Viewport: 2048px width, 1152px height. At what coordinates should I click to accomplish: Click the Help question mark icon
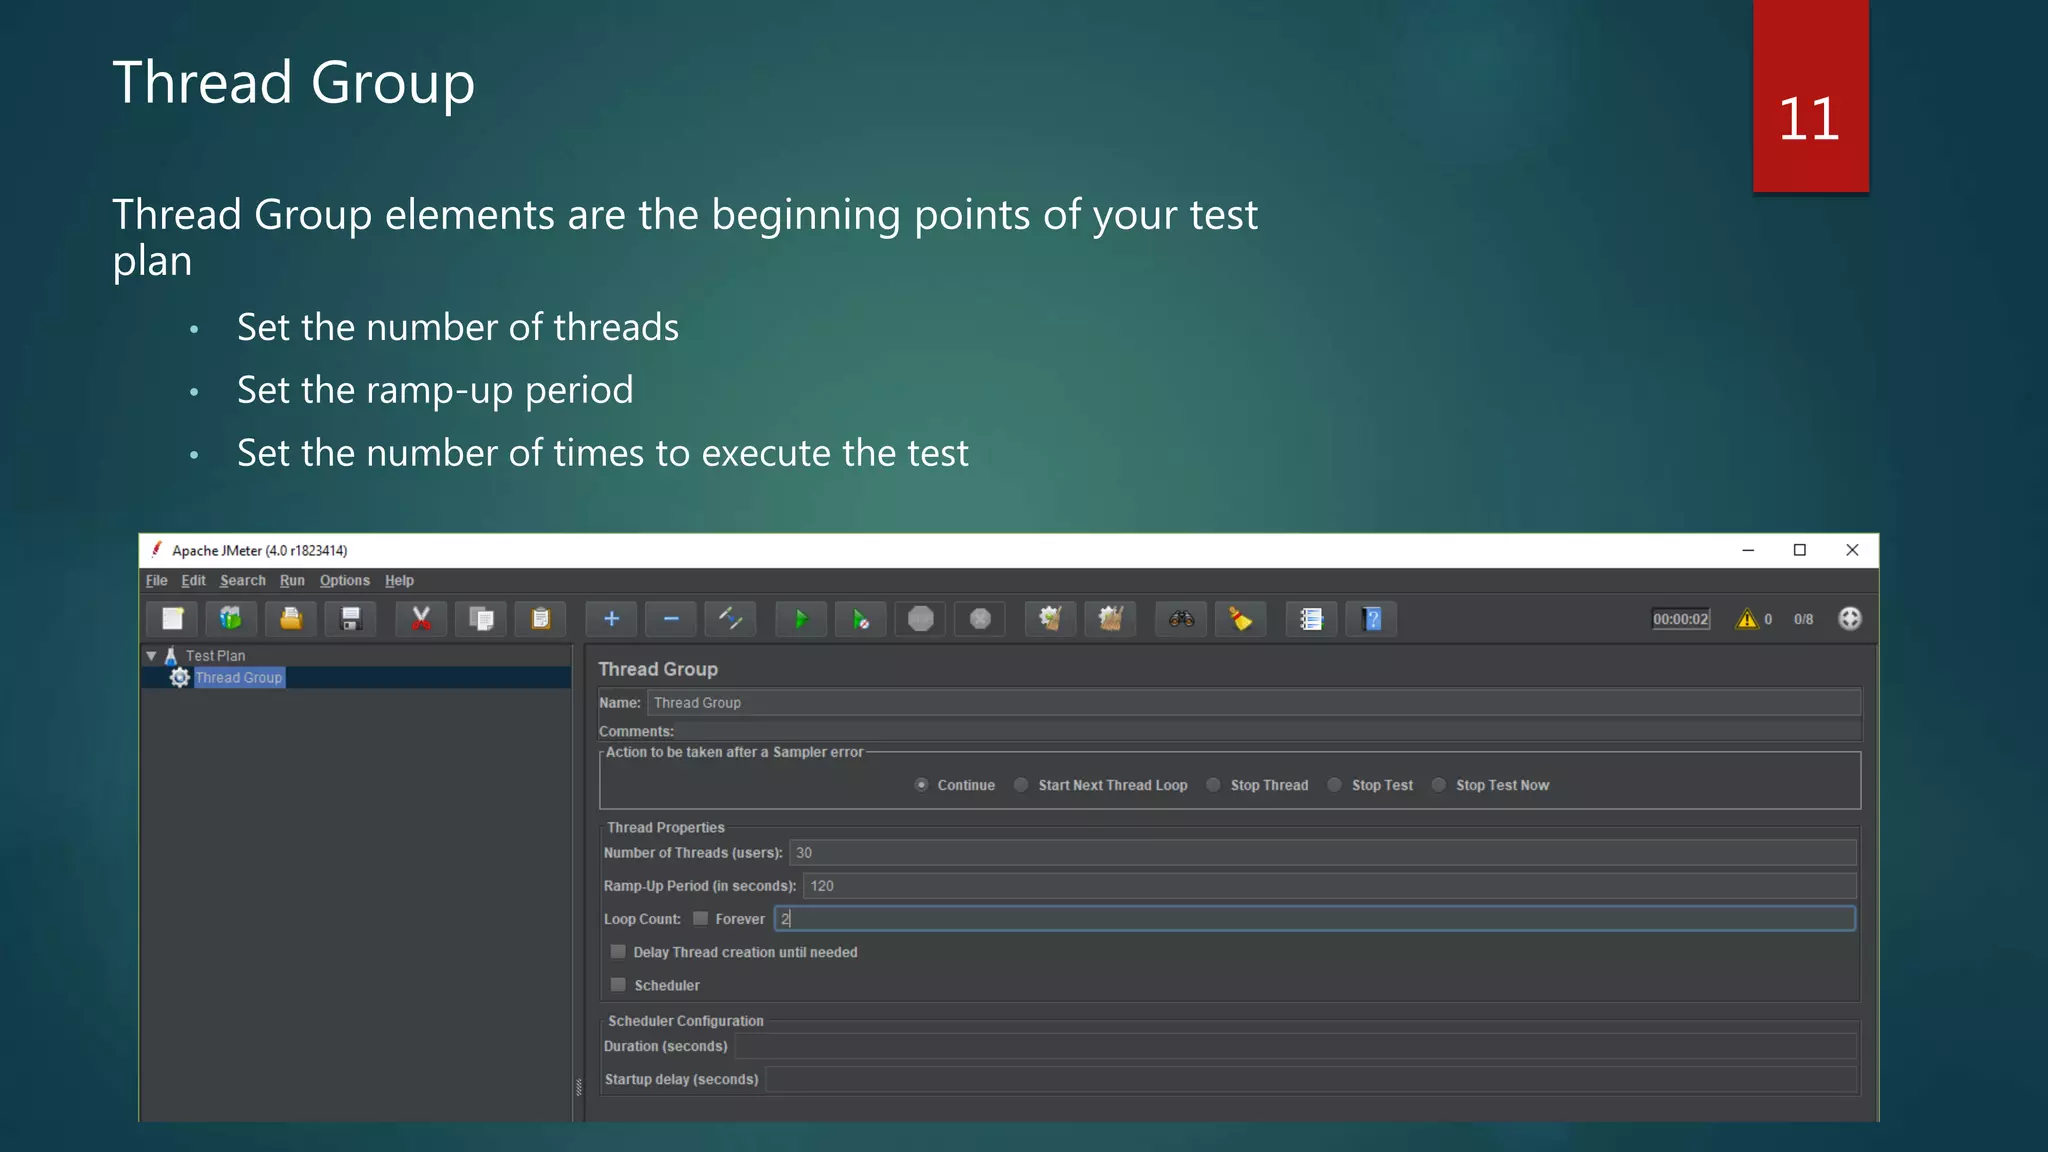[1372, 619]
